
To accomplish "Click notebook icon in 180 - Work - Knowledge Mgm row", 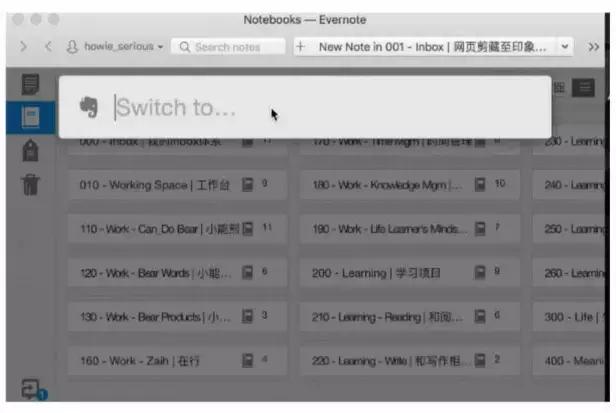I will 480,184.
